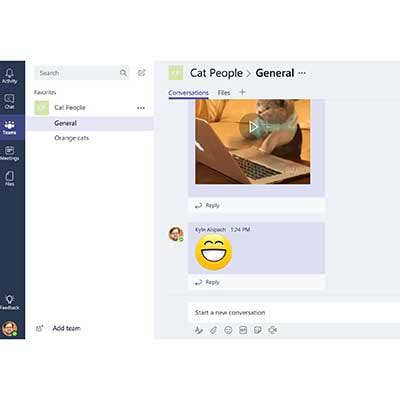400x400 pixels.
Task: Add a new tab with plus
Action: click(x=242, y=92)
